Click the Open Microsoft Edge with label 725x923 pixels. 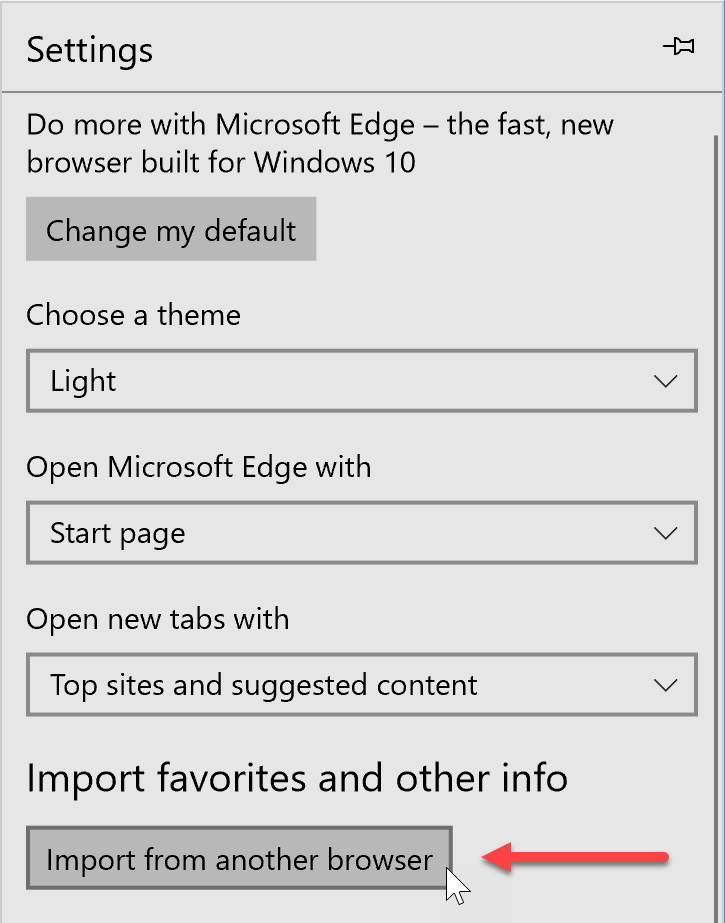click(198, 467)
